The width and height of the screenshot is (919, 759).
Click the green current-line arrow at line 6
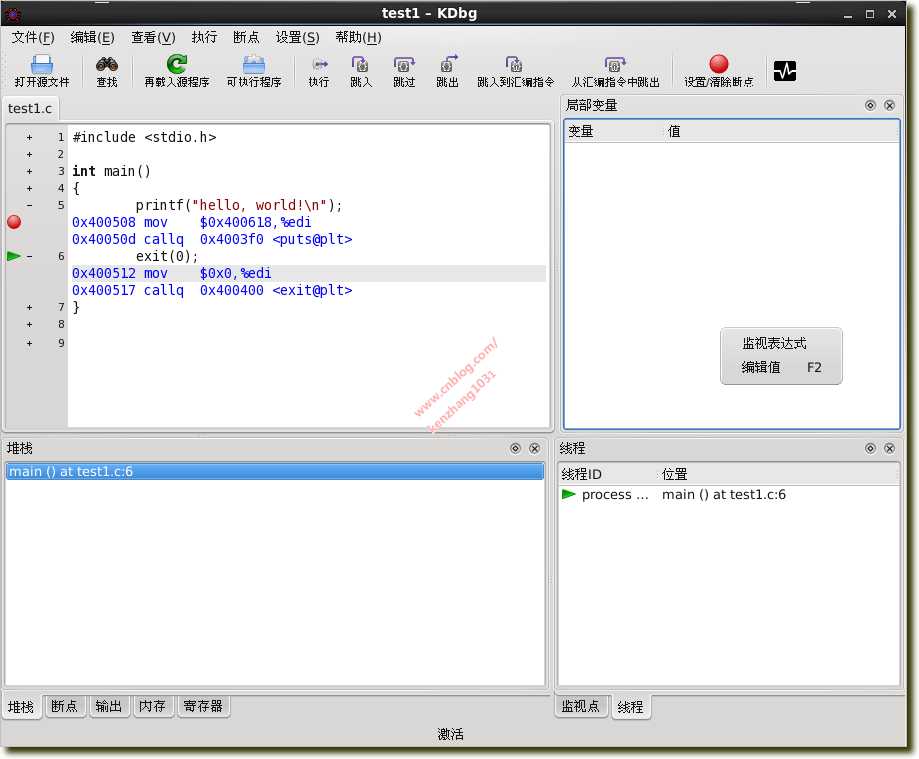13,256
